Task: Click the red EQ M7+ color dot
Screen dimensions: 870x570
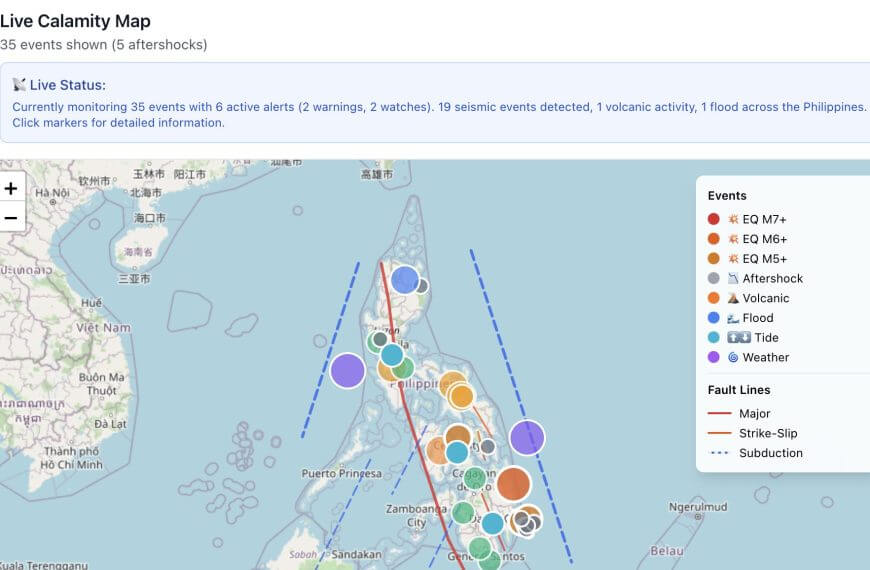Action: click(x=714, y=219)
